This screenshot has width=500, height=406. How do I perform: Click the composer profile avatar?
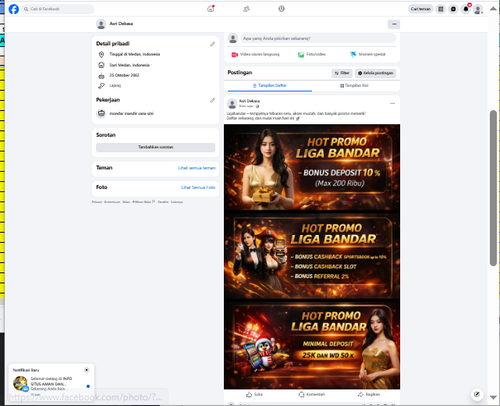point(233,38)
